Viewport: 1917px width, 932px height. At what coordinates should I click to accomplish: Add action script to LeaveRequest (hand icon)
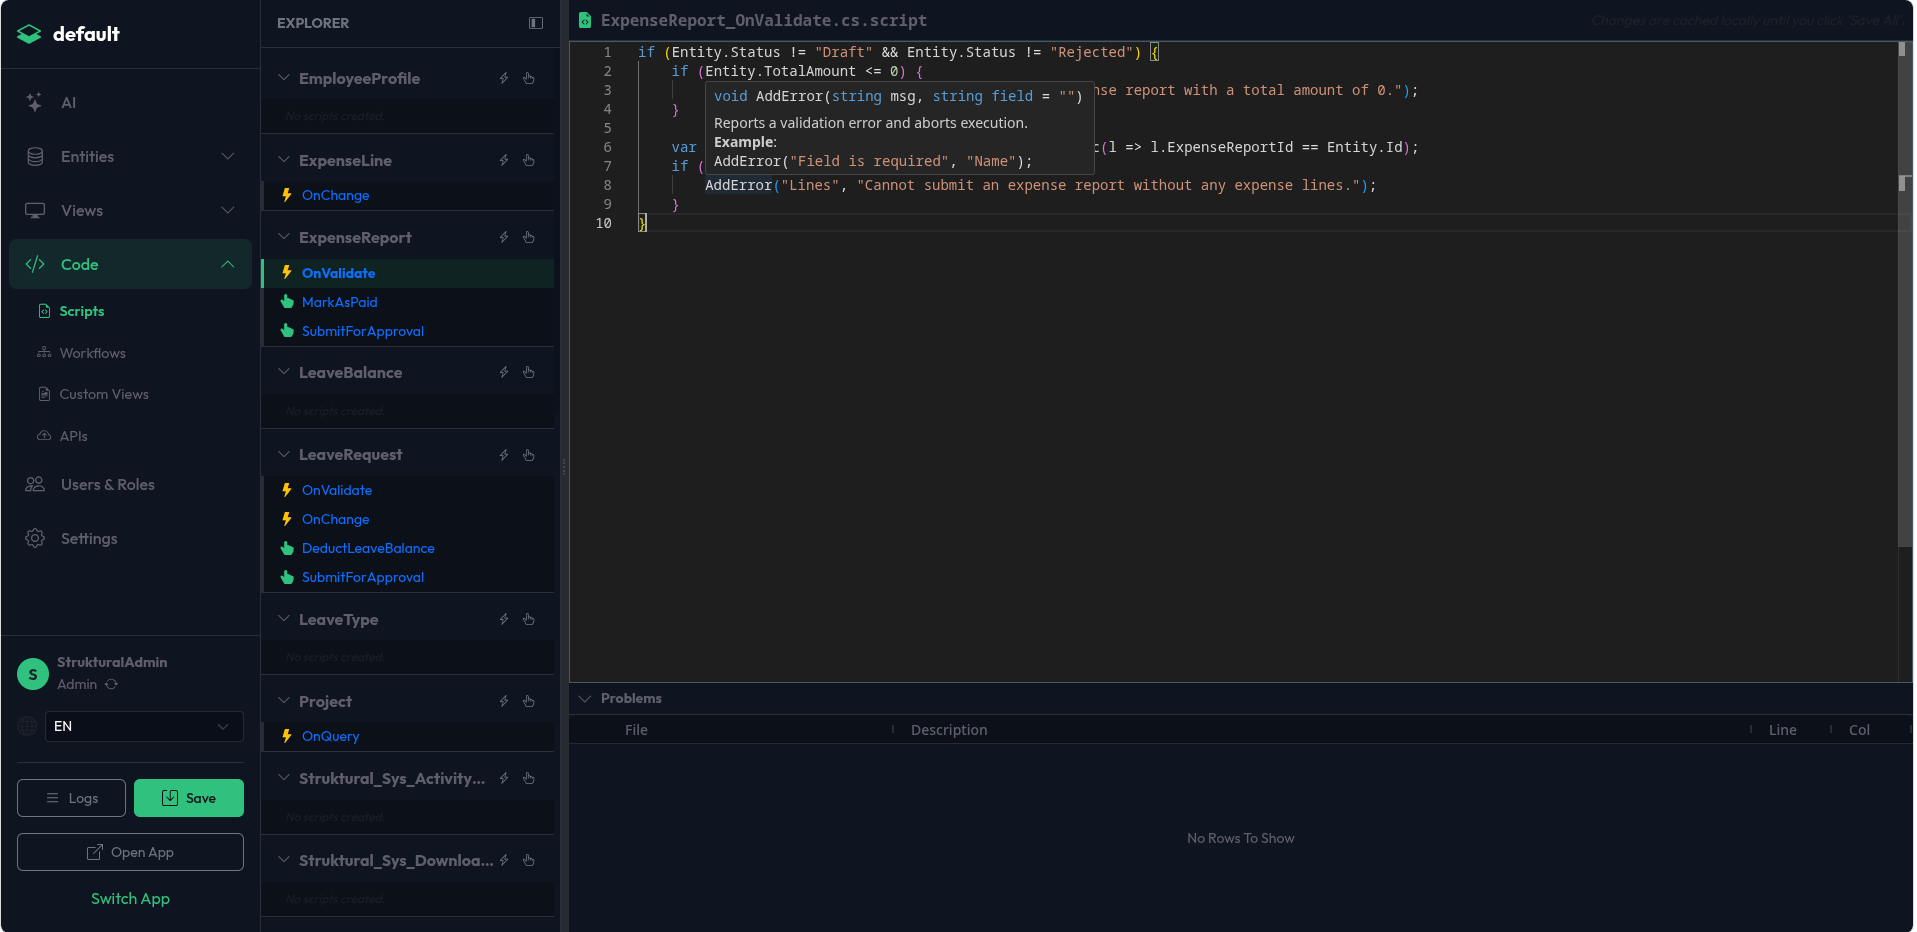pyautogui.click(x=529, y=455)
